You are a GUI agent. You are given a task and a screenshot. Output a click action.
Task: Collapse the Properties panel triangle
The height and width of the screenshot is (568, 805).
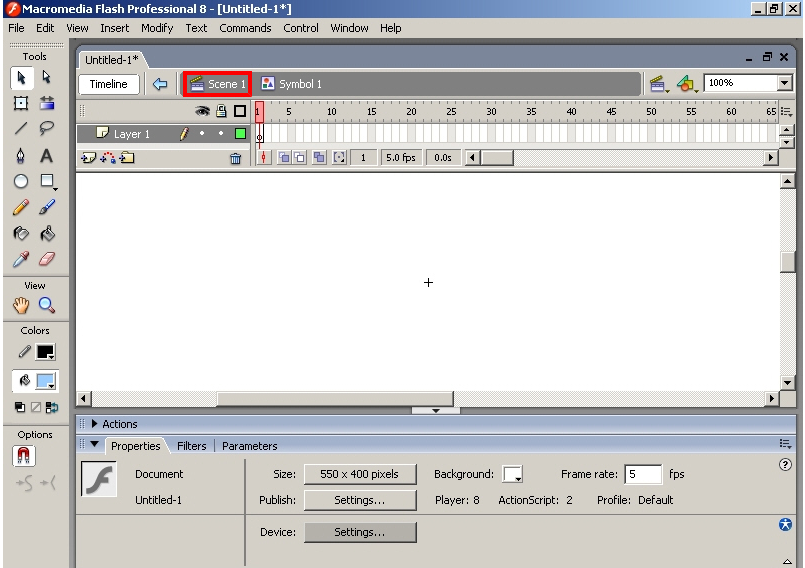[x=94, y=444]
